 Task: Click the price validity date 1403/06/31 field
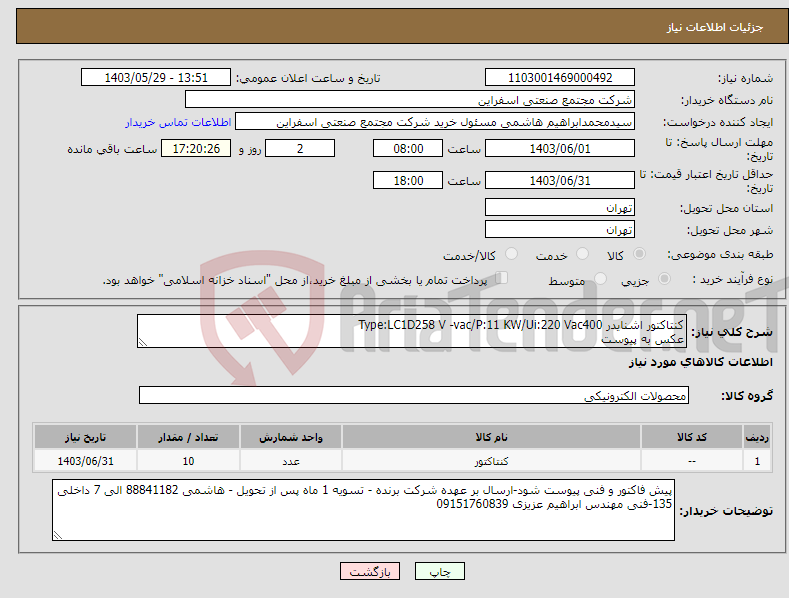(x=560, y=180)
